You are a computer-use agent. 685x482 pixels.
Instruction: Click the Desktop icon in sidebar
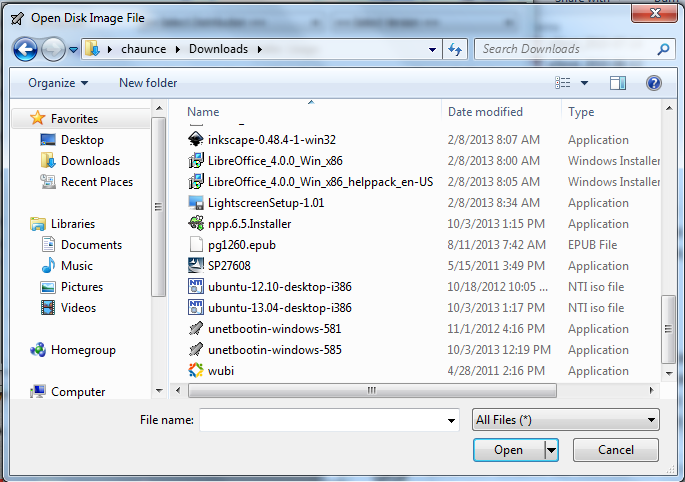tap(48, 139)
